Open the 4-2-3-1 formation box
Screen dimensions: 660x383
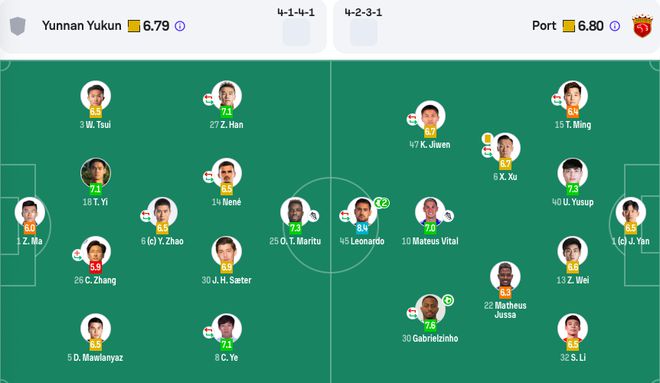[363, 32]
